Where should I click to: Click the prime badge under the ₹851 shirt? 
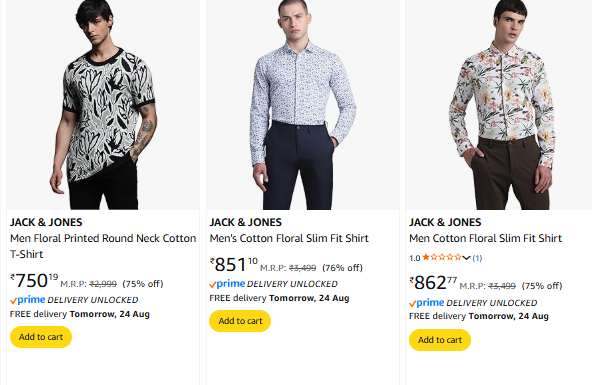(x=227, y=284)
